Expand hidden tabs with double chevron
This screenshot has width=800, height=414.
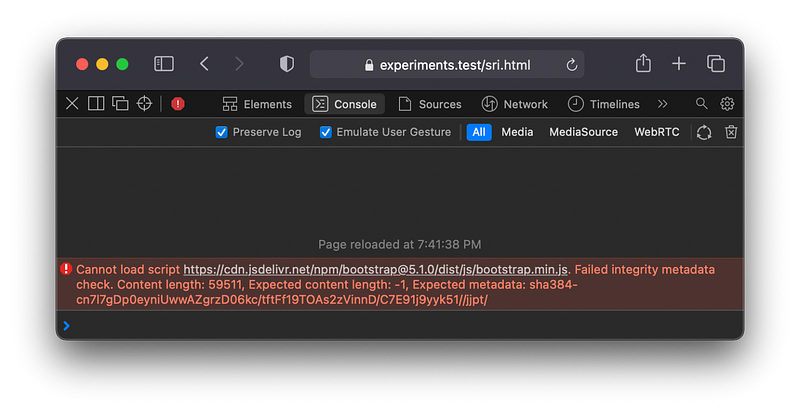point(662,104)
